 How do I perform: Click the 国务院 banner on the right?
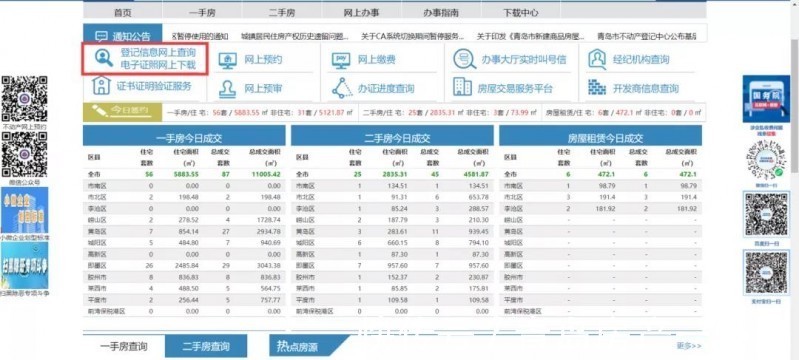pyautogui.click(x=766, y=99)
